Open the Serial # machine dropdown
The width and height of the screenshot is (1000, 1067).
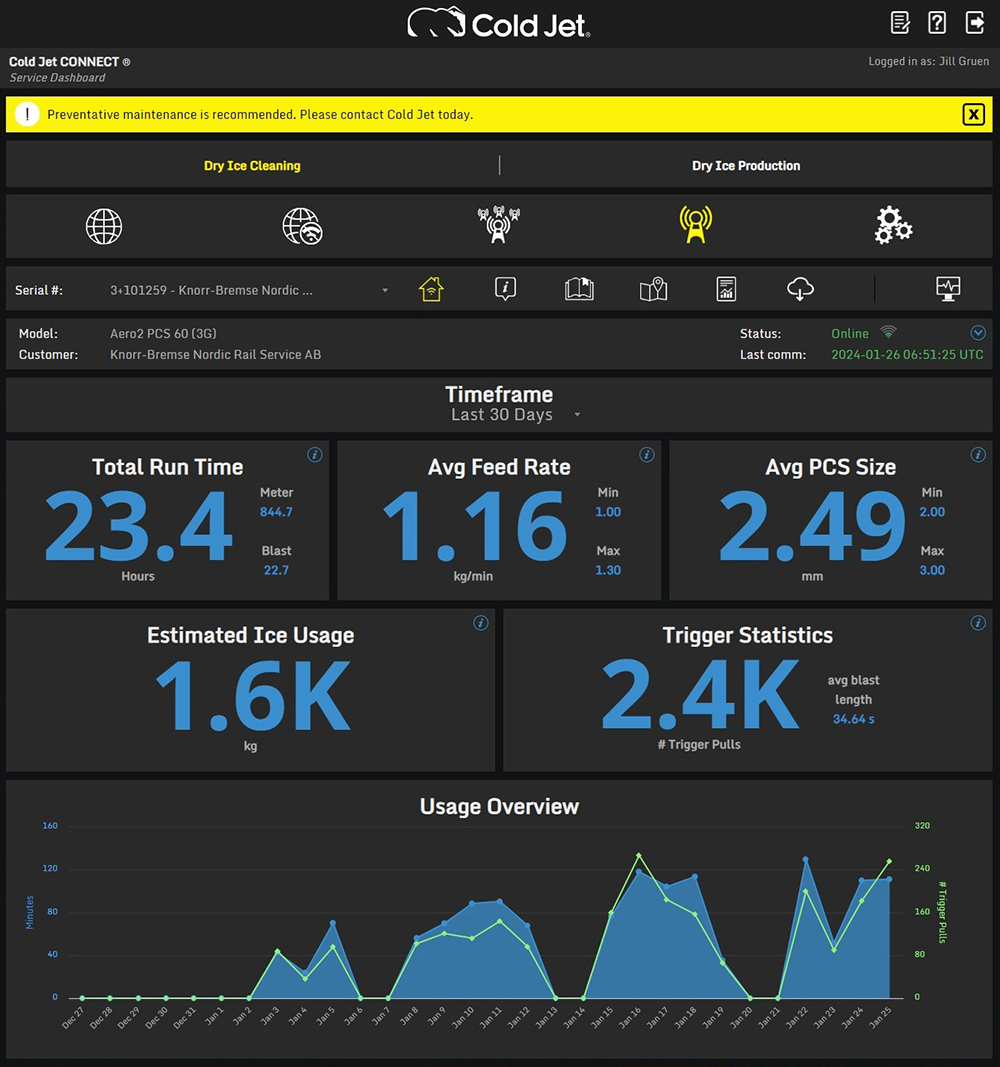coord(249,290)
